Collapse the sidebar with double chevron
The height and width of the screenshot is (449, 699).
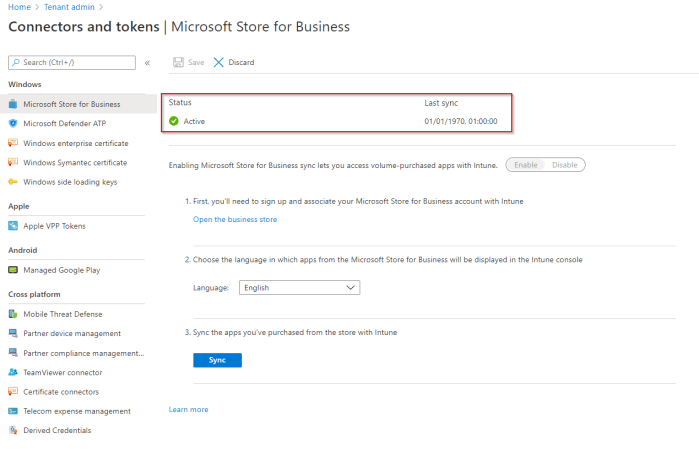(x=147, y=63)
